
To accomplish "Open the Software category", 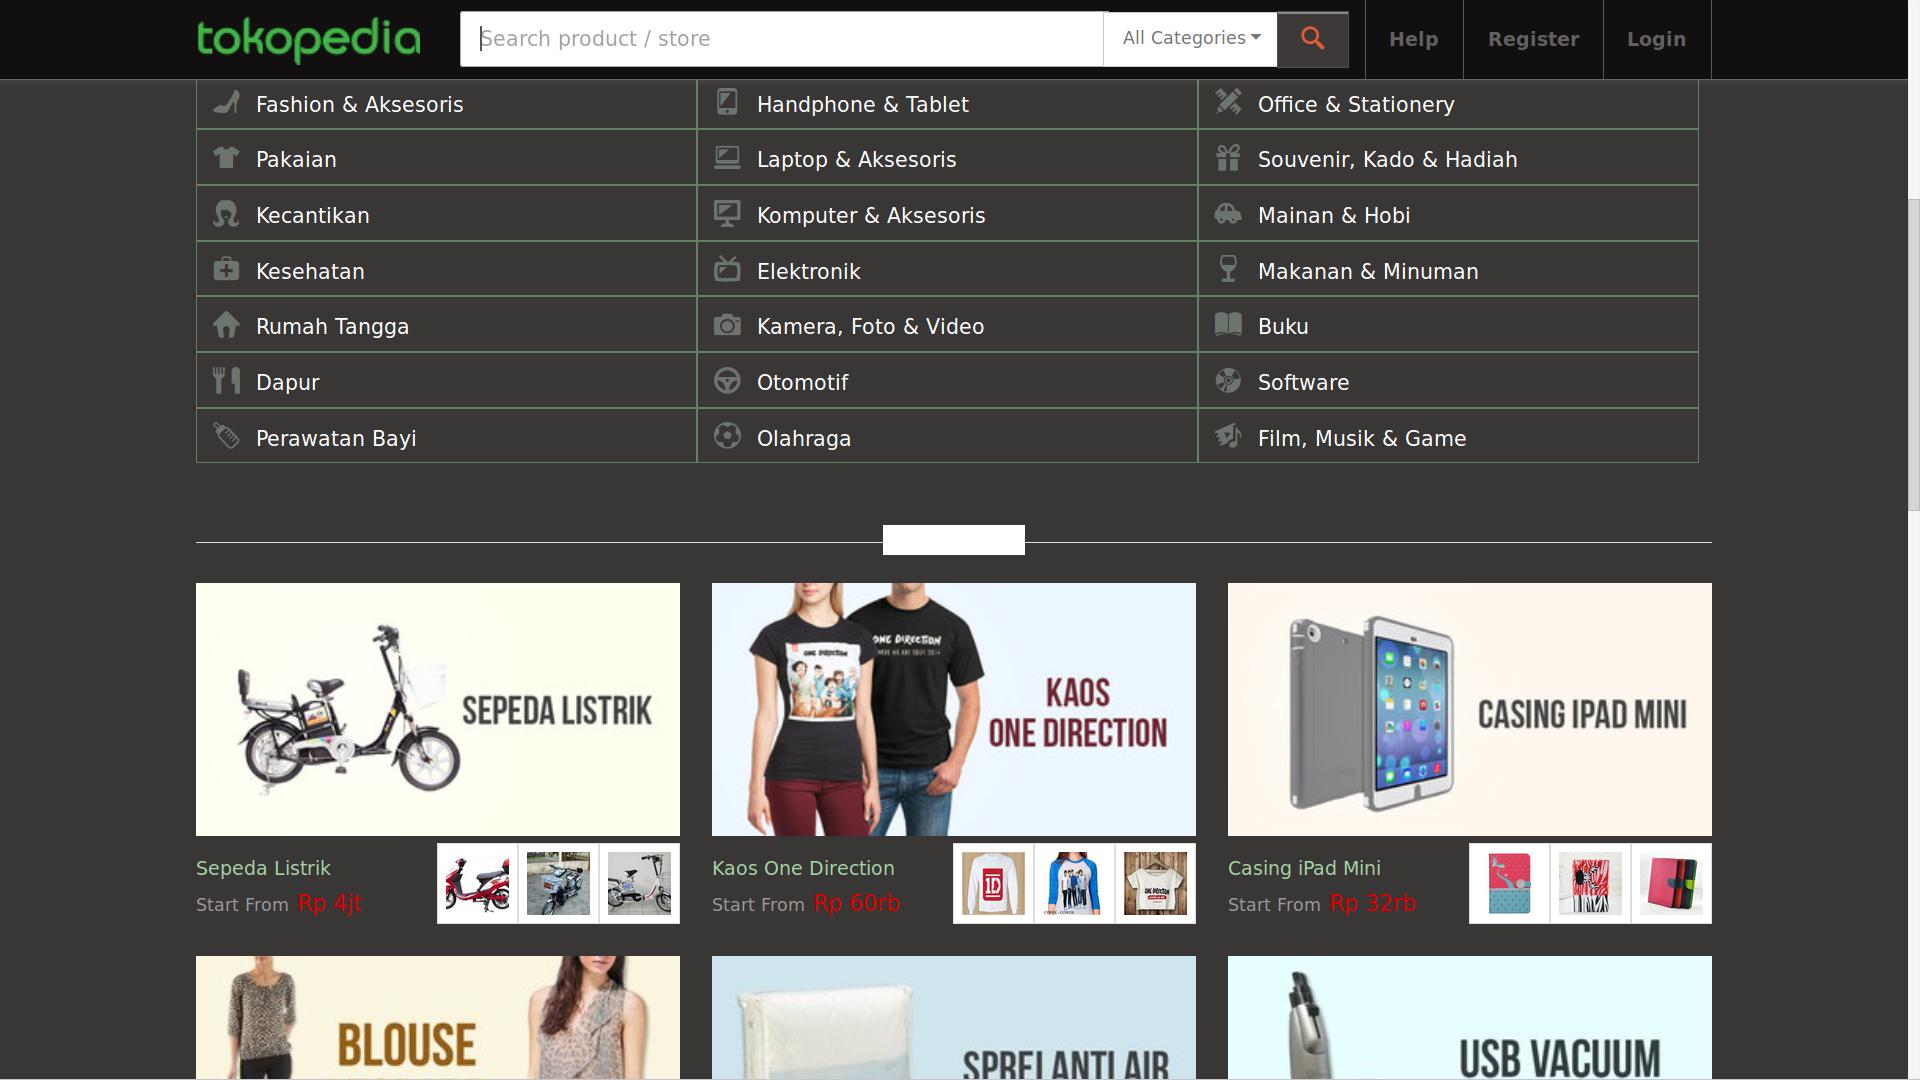I will [1448, 382].
